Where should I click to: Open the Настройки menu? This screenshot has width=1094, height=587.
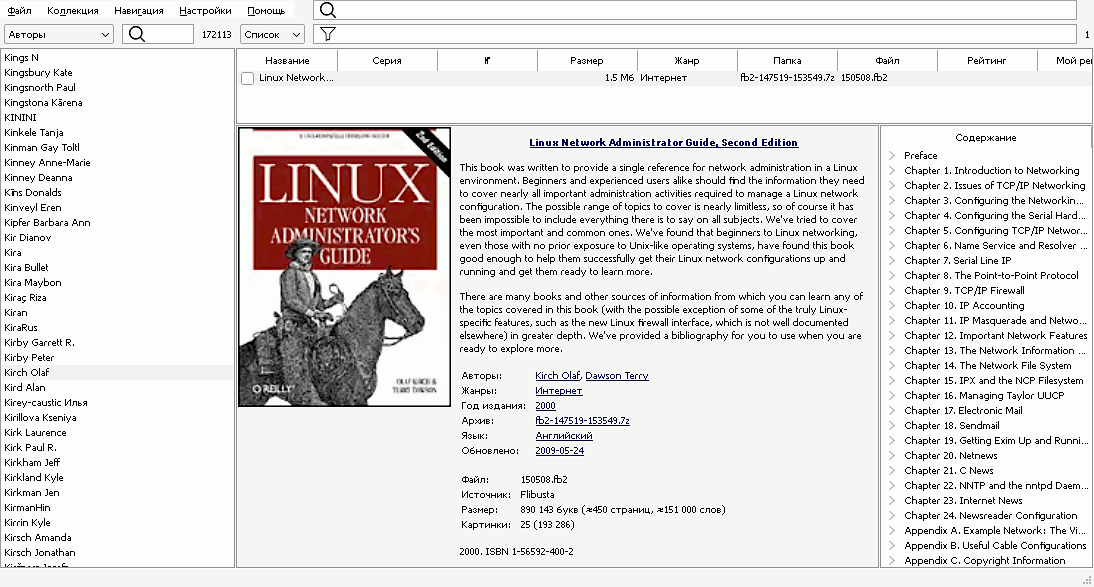(x=205, y=10)
